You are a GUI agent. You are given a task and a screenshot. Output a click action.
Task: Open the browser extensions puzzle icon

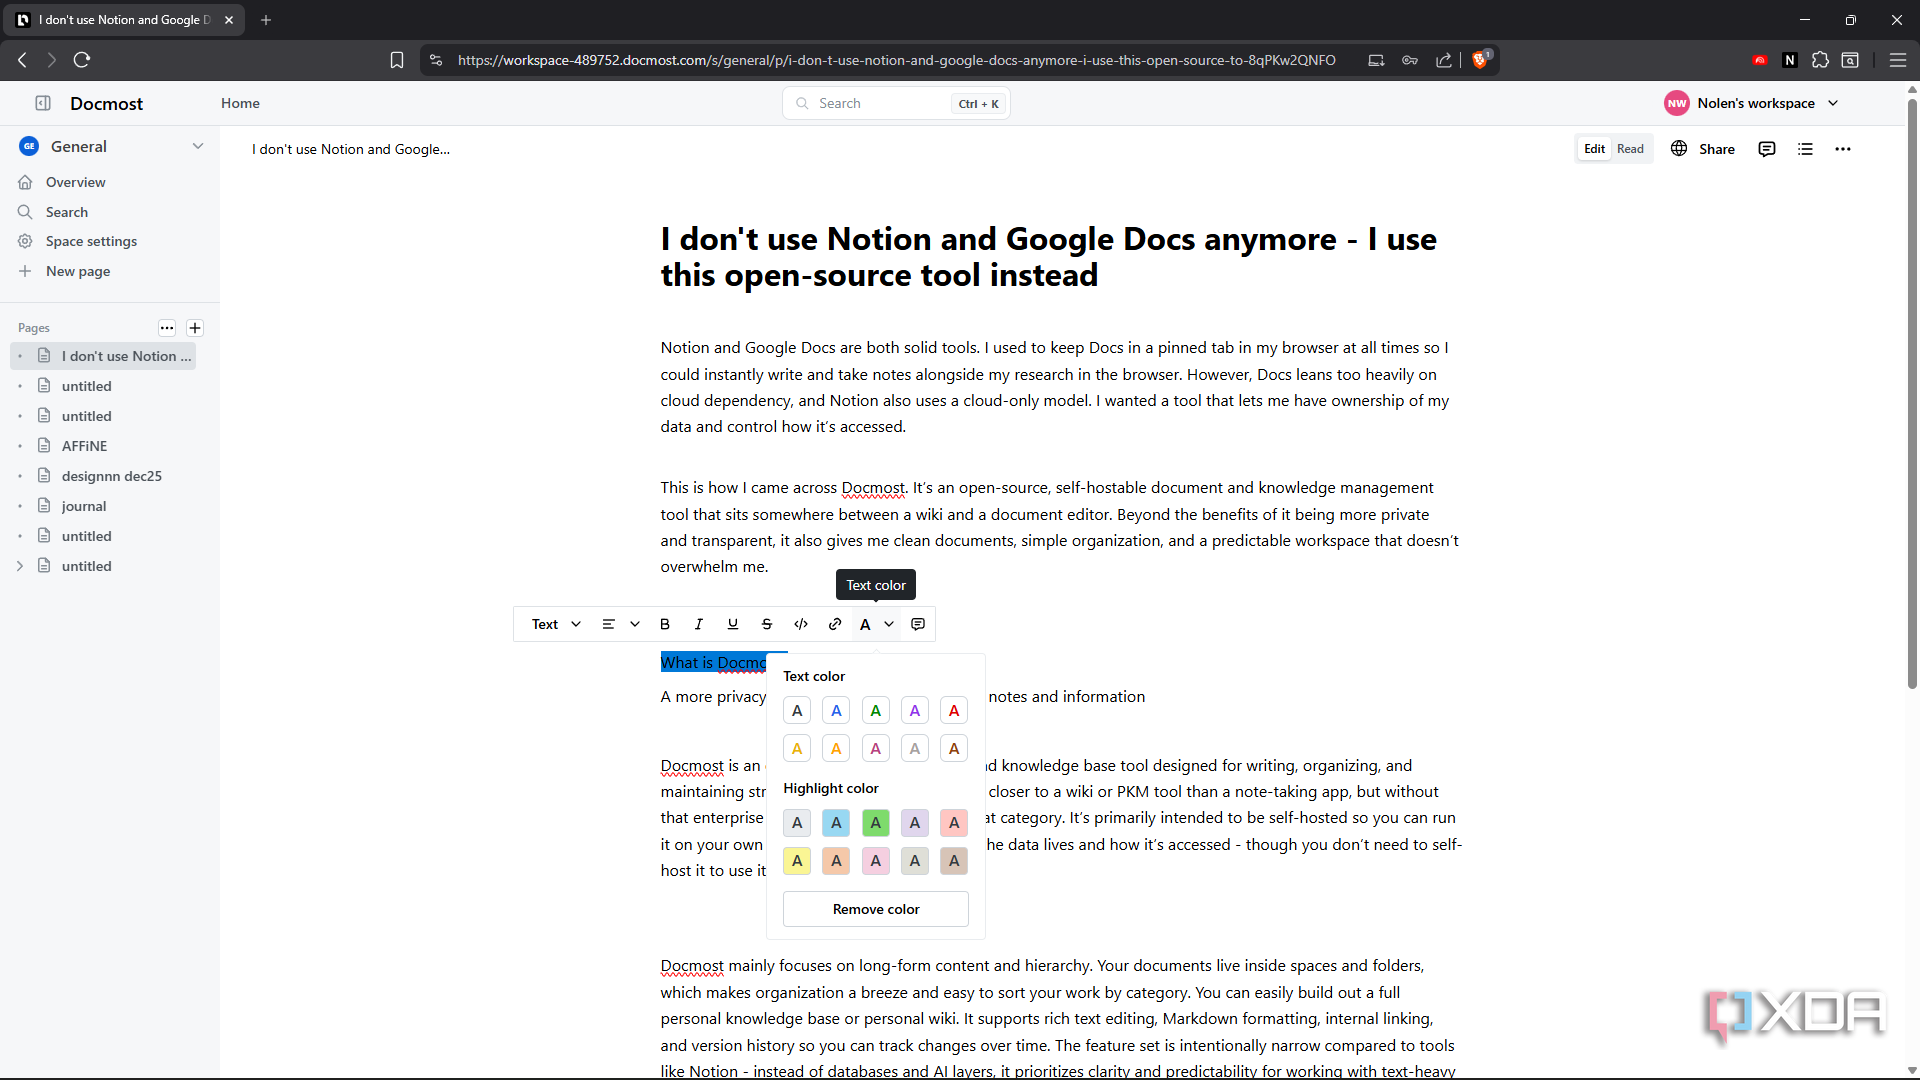pyautogui.click(x=1820, y=60)
